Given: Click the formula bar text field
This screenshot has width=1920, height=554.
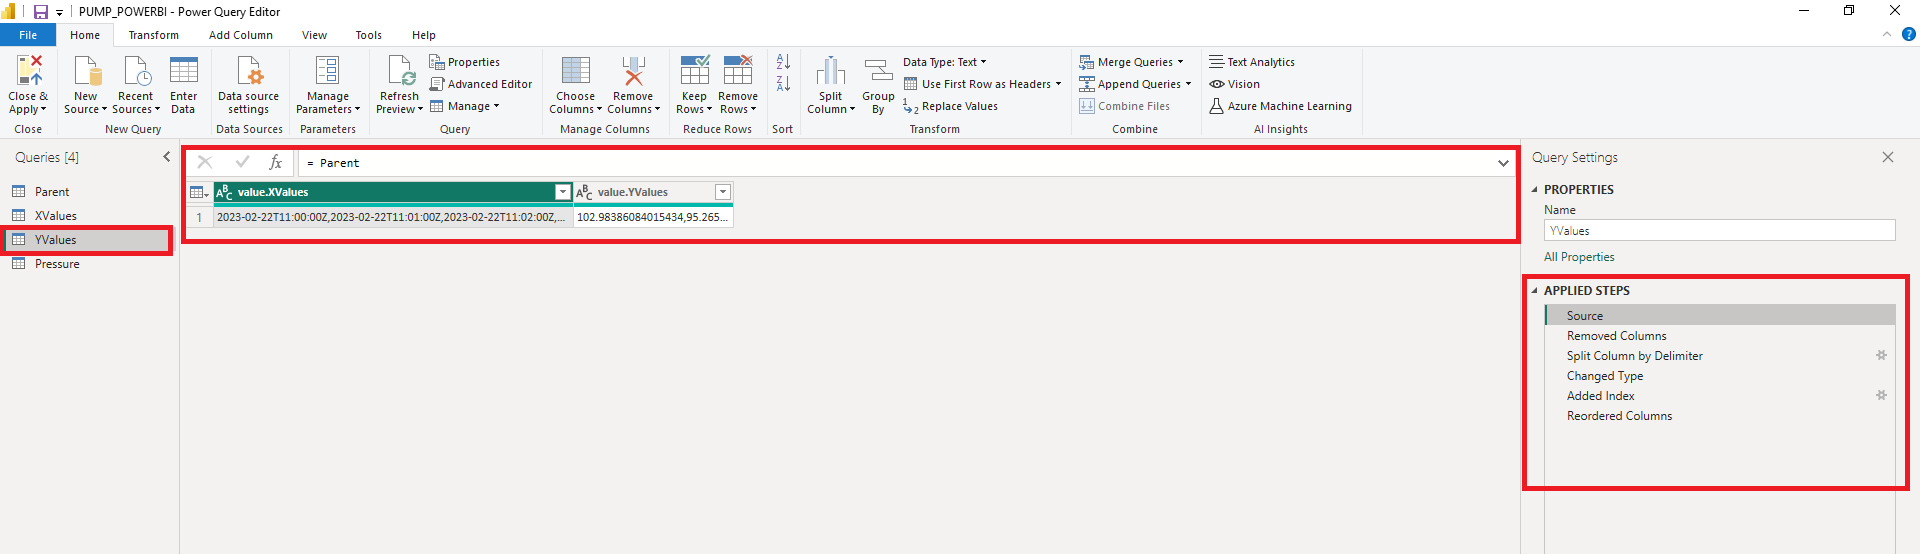Looking at the screenshot, I should [895, 163].
